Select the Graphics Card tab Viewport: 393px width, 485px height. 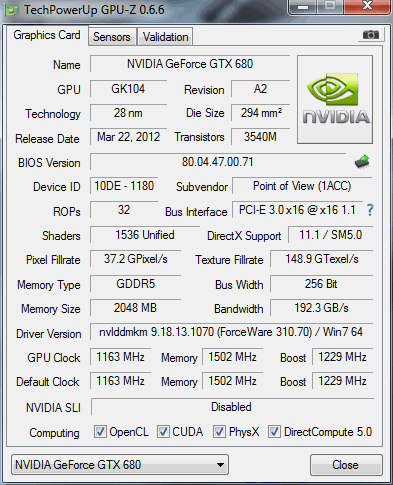(x=47, y=35)
